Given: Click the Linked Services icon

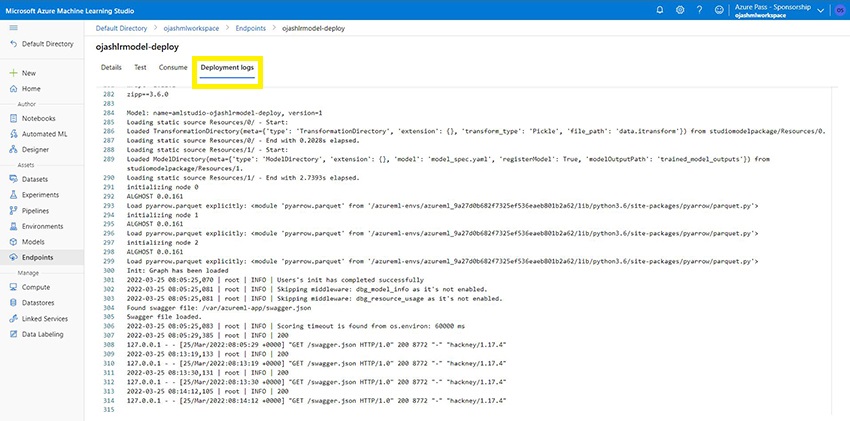Looking at the screenshot, I should tap(14, 319).
